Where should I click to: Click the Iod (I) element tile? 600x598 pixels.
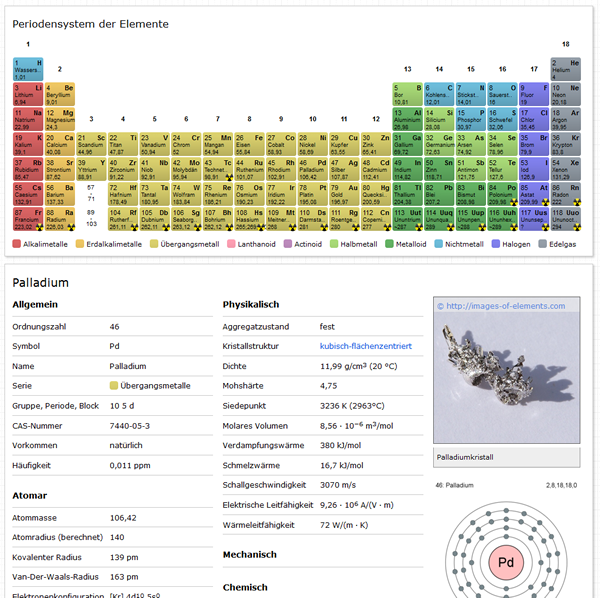point(534,169)
